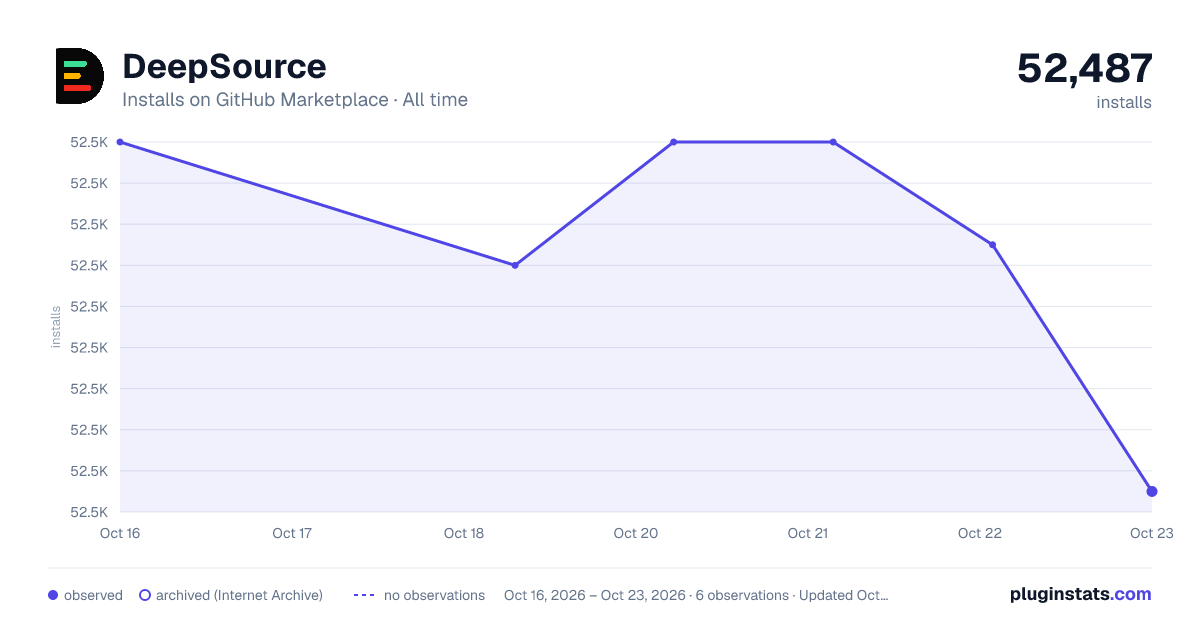Click the Oct 23 x-axis label
Screen dimensions: 1200x630
click(x=1151, y=533)
